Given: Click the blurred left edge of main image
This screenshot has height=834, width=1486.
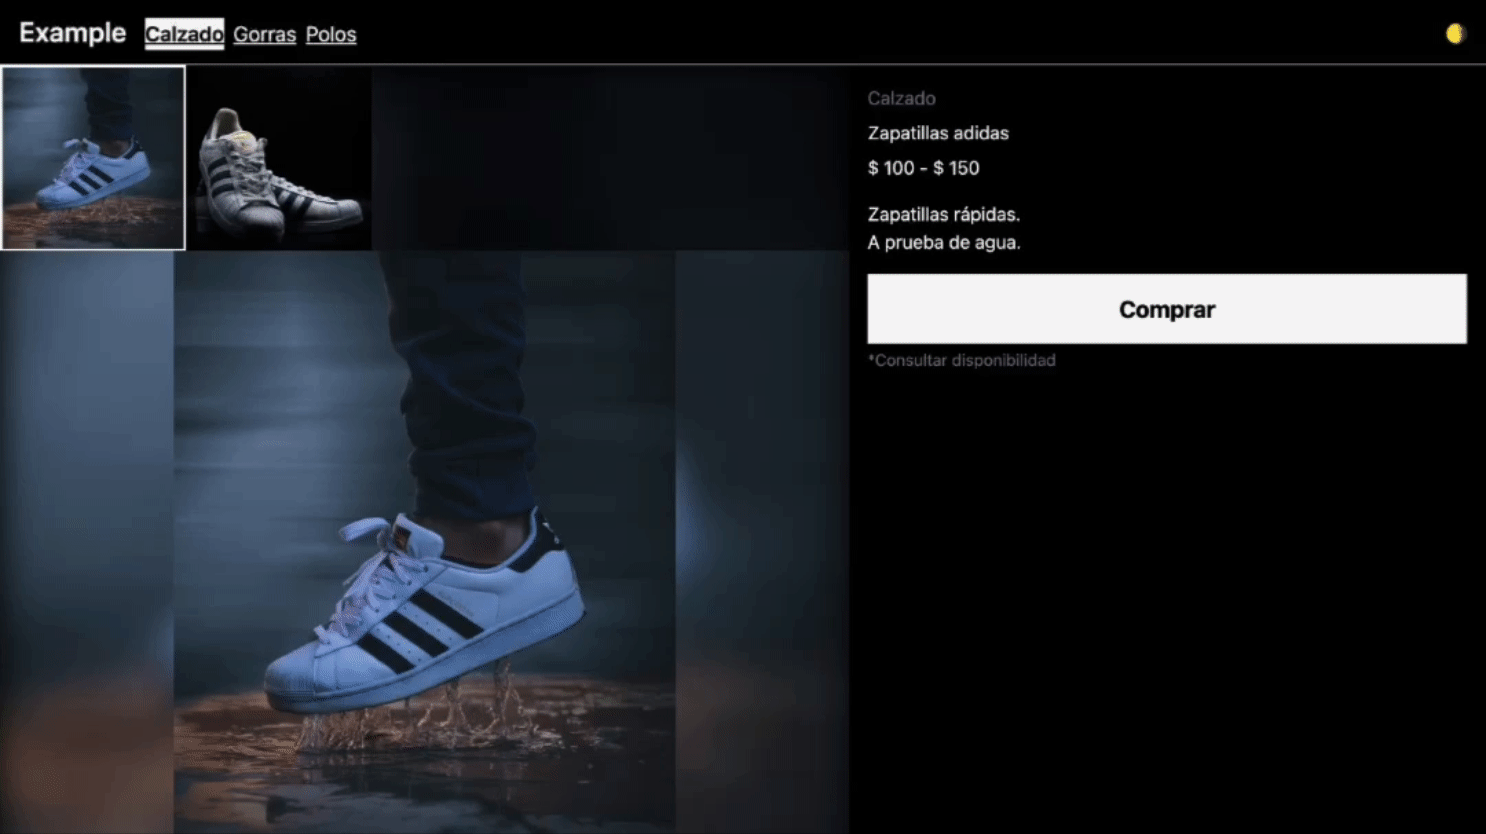Looking at the screenshot, I should click(87, 542).
